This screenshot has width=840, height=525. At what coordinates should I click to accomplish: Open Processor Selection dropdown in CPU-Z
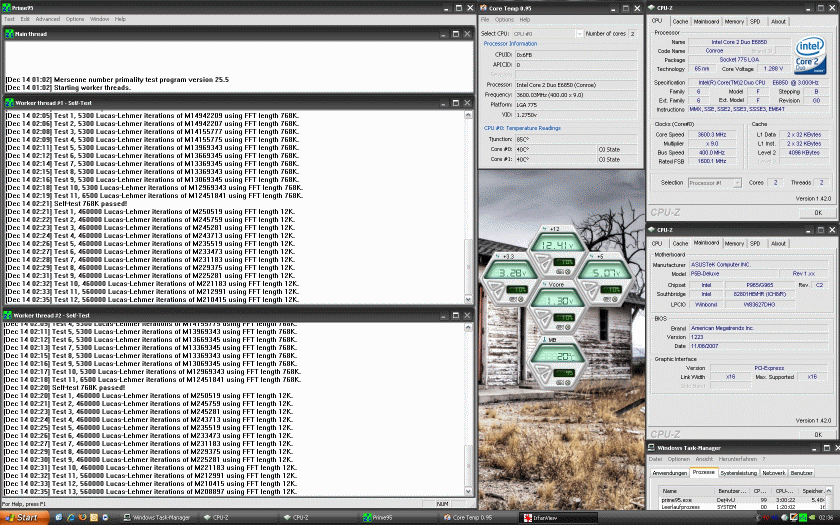737,183
